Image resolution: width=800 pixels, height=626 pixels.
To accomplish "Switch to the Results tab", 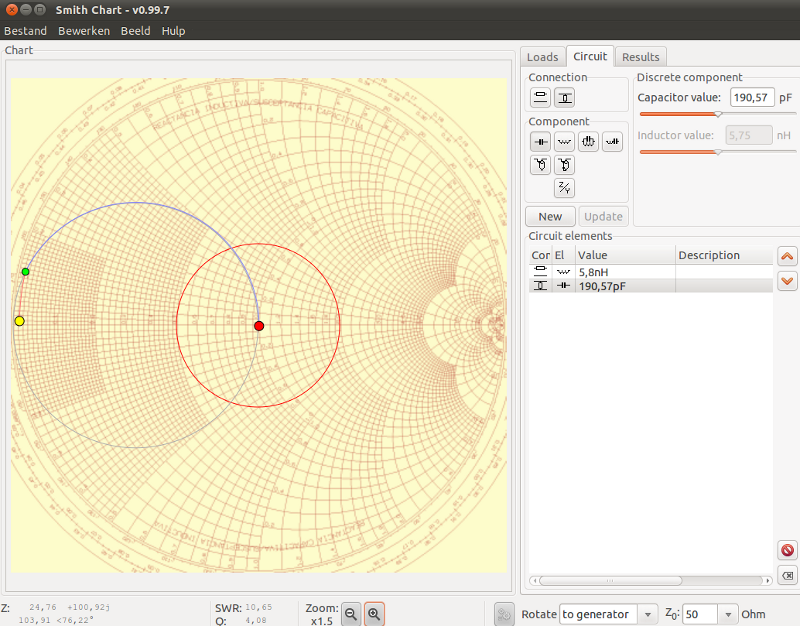I will pyautogui.click(x=640, y=57).
